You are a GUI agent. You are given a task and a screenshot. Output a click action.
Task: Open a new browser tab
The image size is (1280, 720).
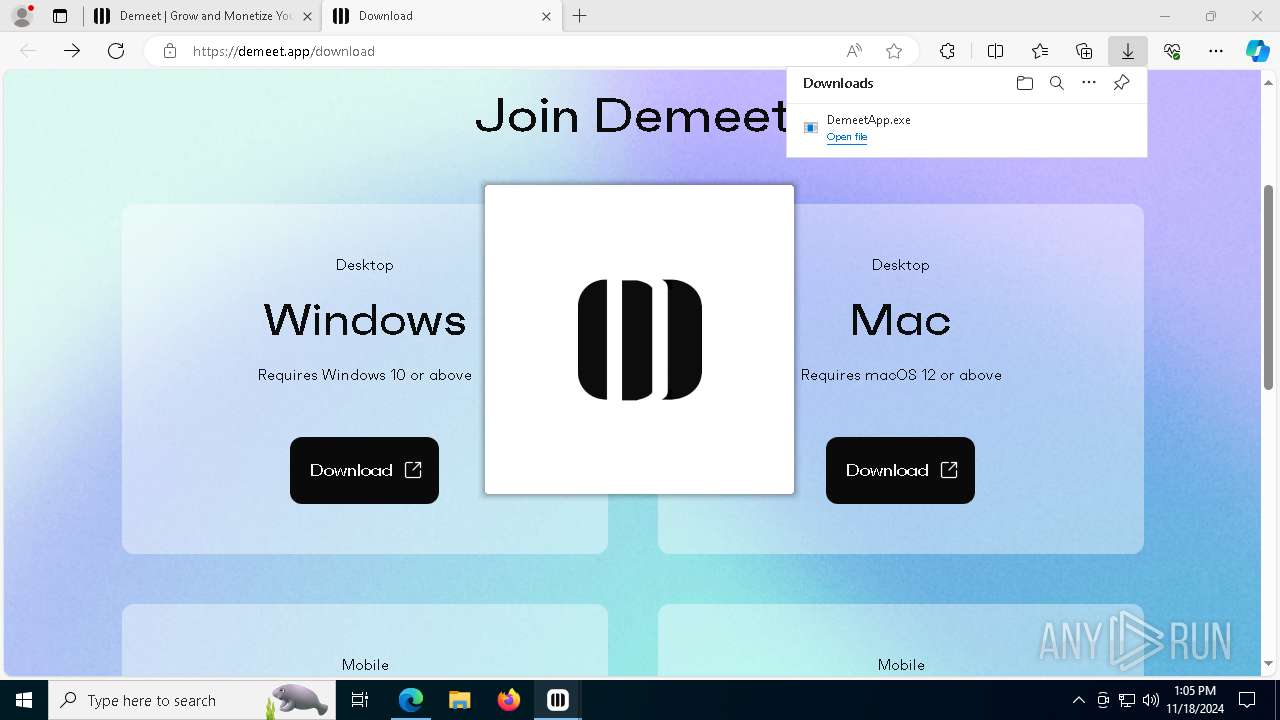click(x=580, y=16)
